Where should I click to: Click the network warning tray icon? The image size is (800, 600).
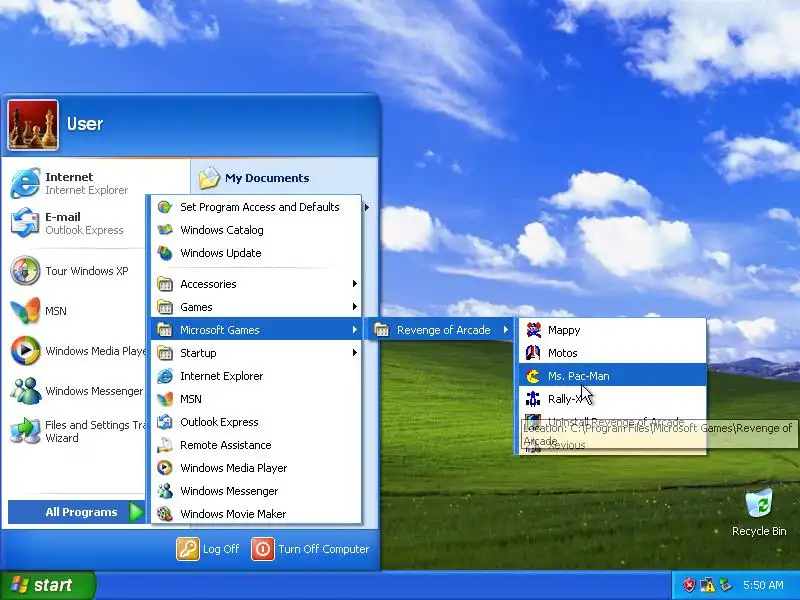708,585
